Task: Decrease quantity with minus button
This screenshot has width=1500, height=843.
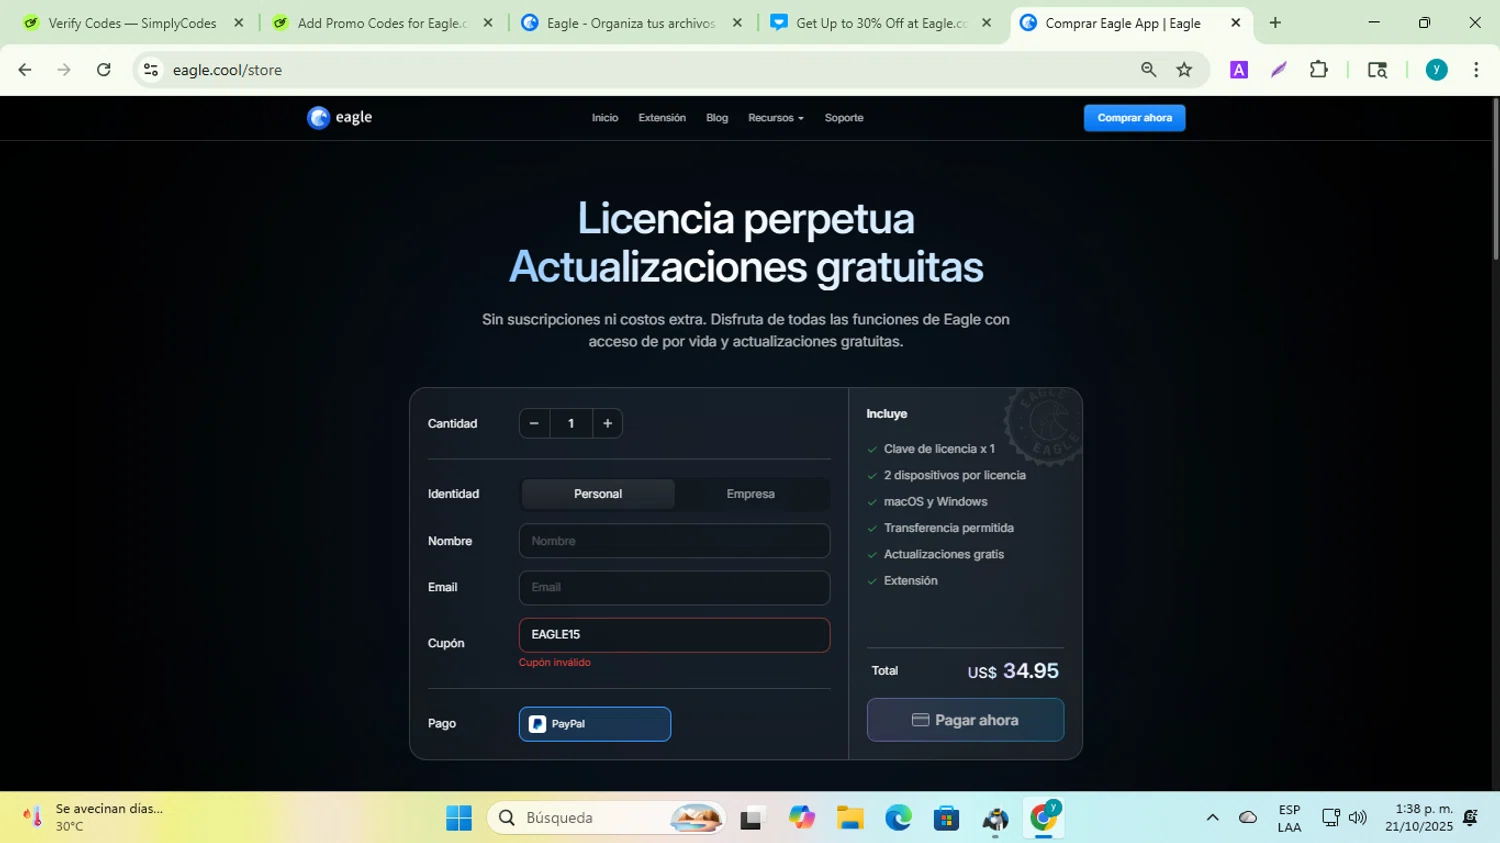Action: (534, 424)
